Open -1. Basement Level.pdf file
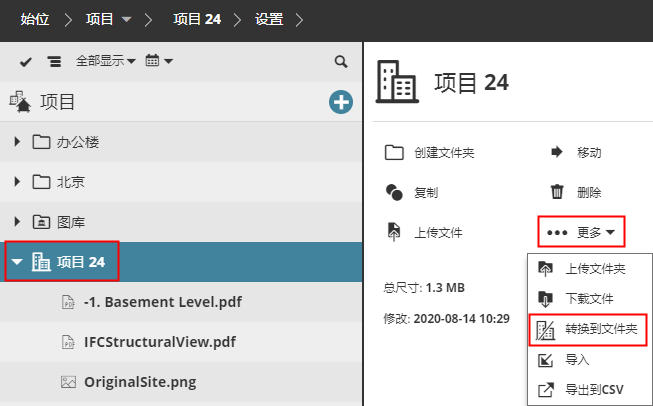This screenshot has width=653, height=406. click(163, 302)
